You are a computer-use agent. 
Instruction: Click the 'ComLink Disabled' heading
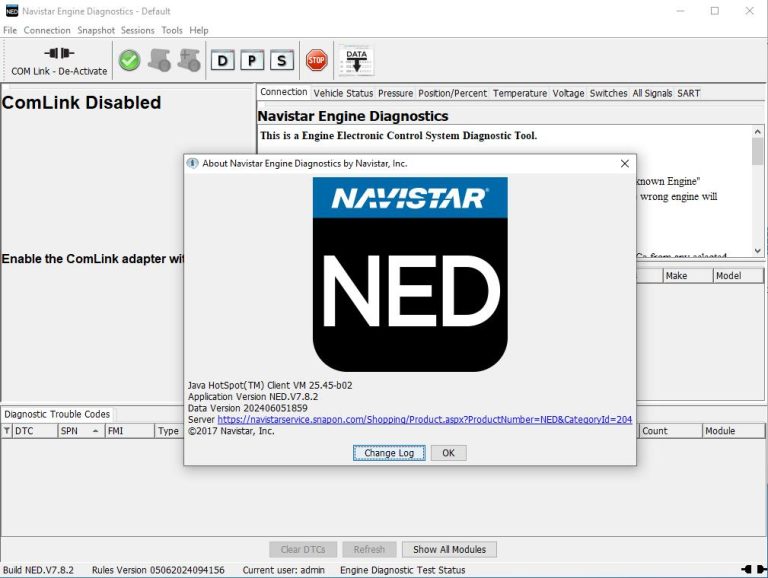click(x=81, y=103)
